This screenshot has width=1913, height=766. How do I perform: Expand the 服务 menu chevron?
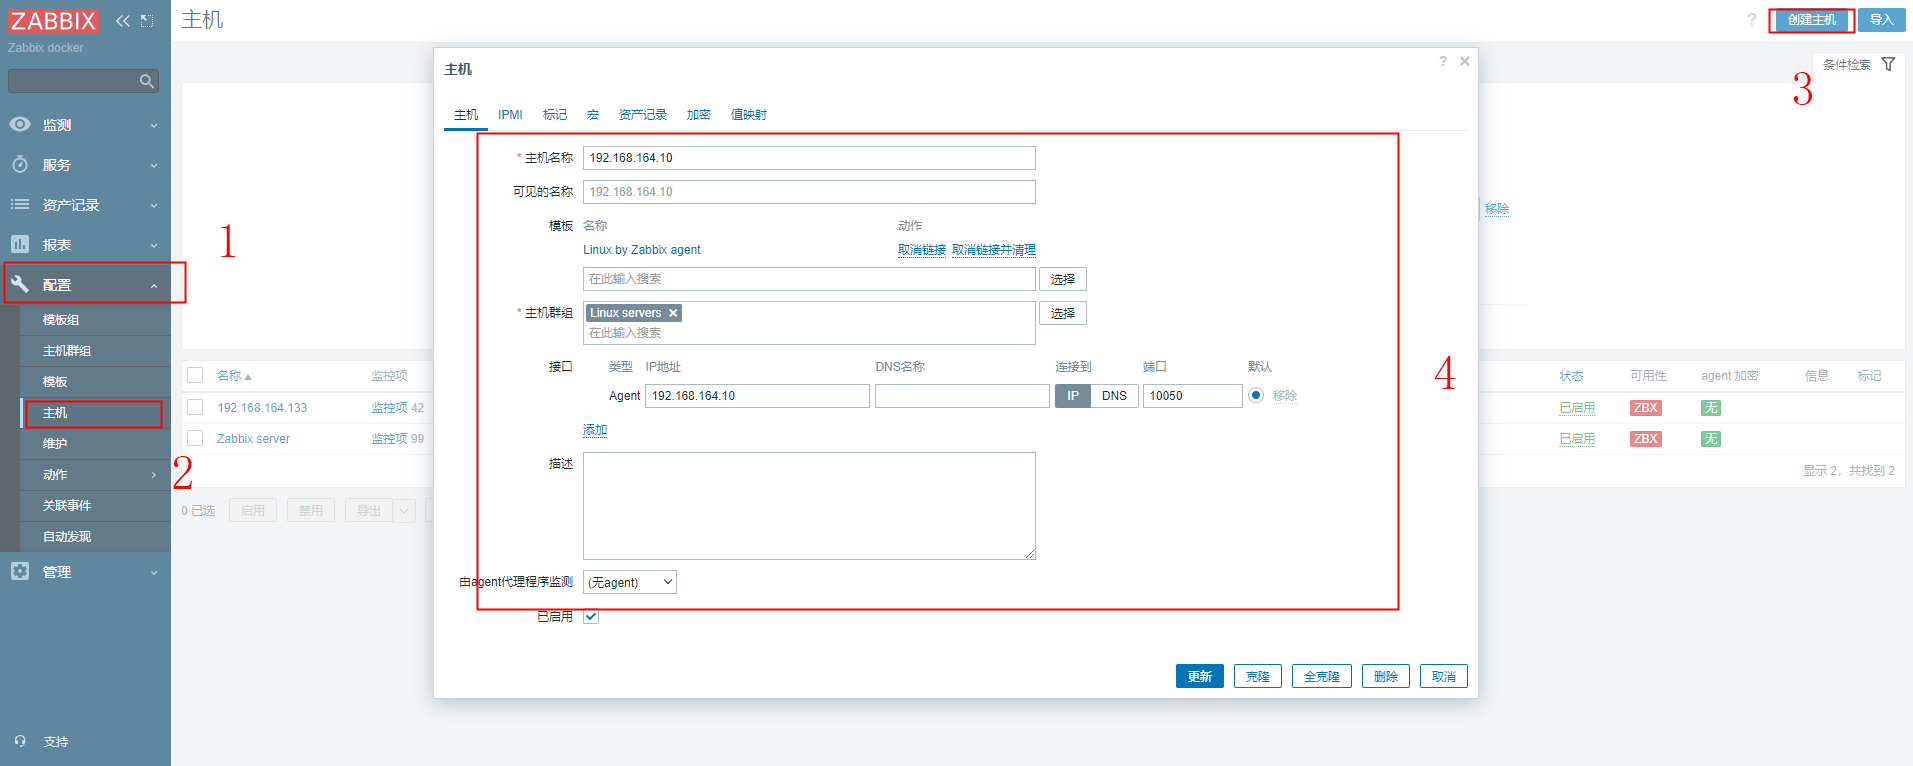pyautogui.click(x=154, y=166)
